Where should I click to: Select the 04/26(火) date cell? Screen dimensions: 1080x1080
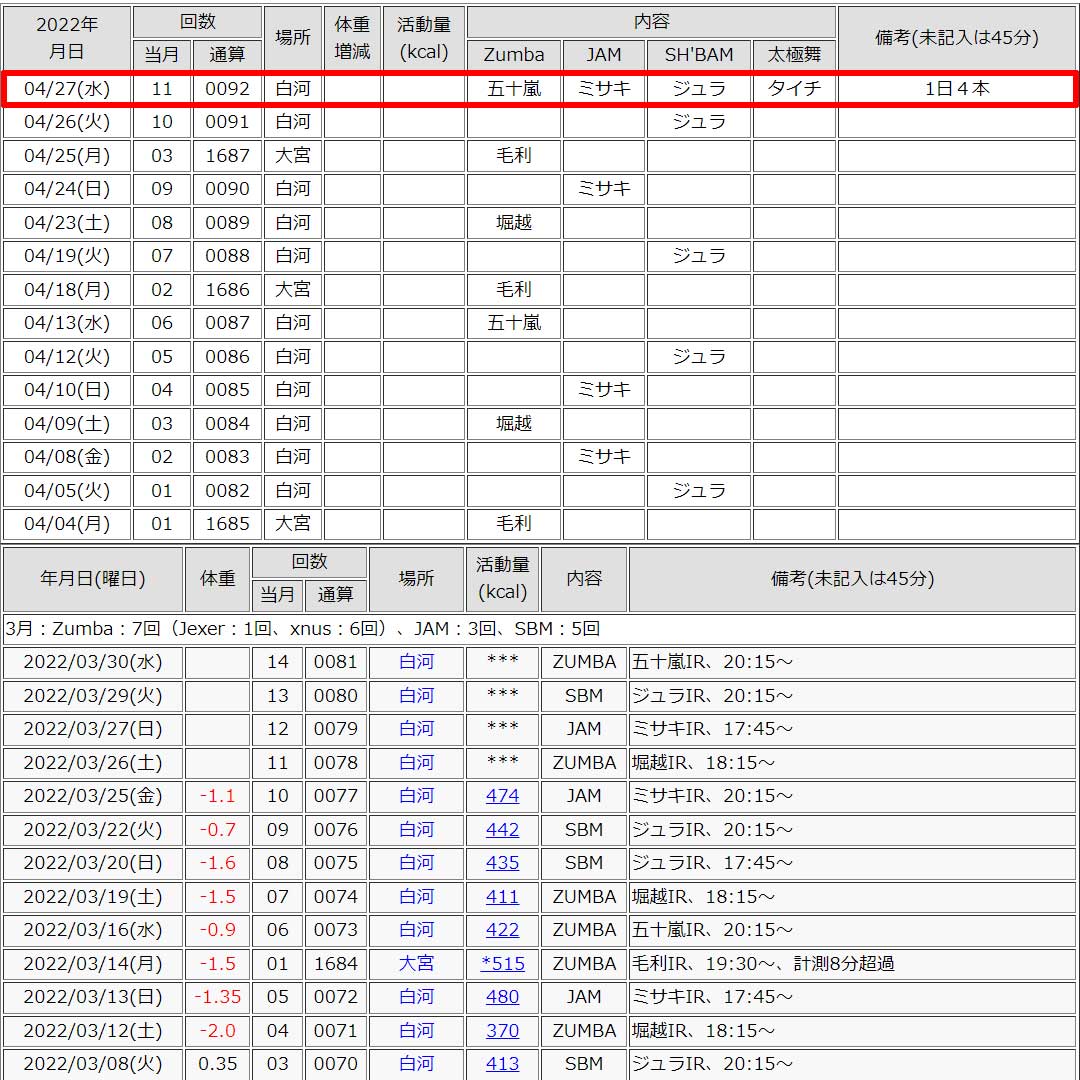(x=67, y=122)
